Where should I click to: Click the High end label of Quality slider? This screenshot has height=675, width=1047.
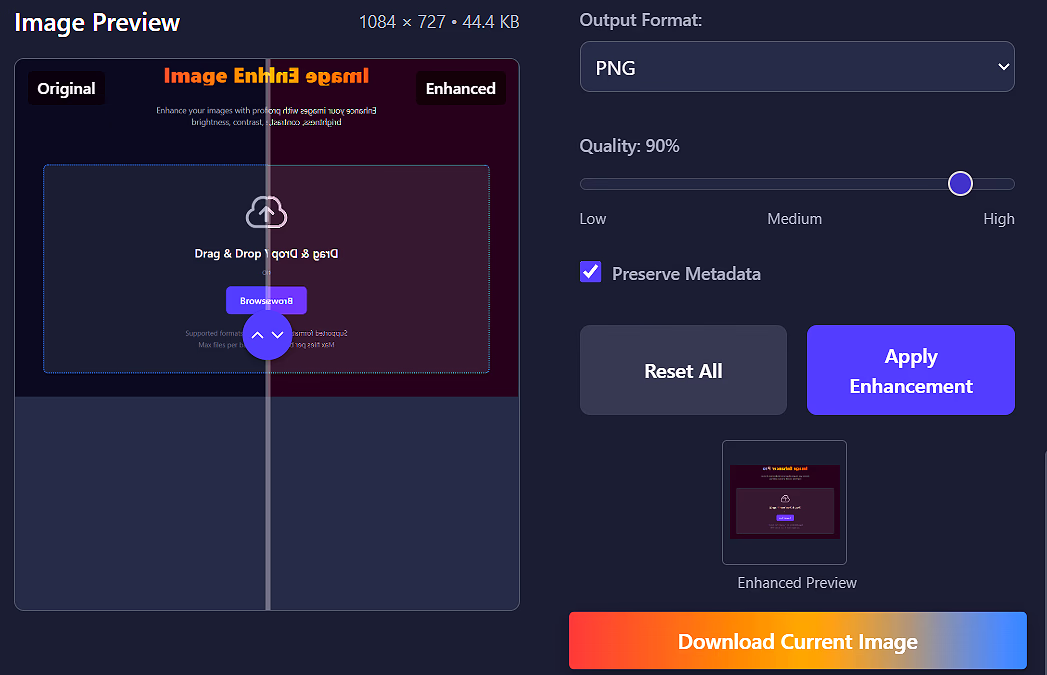click(x=998, y=219)
